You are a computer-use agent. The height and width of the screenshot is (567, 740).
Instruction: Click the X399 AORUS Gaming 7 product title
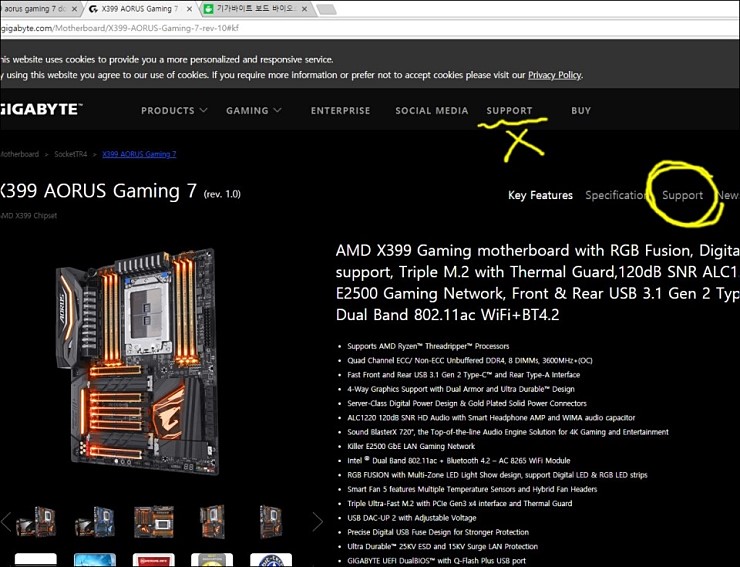tap(120, 191)
